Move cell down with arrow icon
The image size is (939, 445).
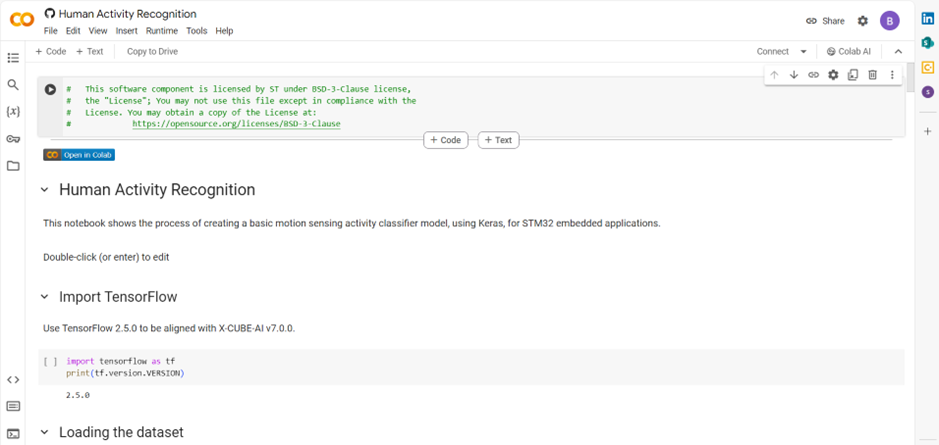[x=794, y=75]
